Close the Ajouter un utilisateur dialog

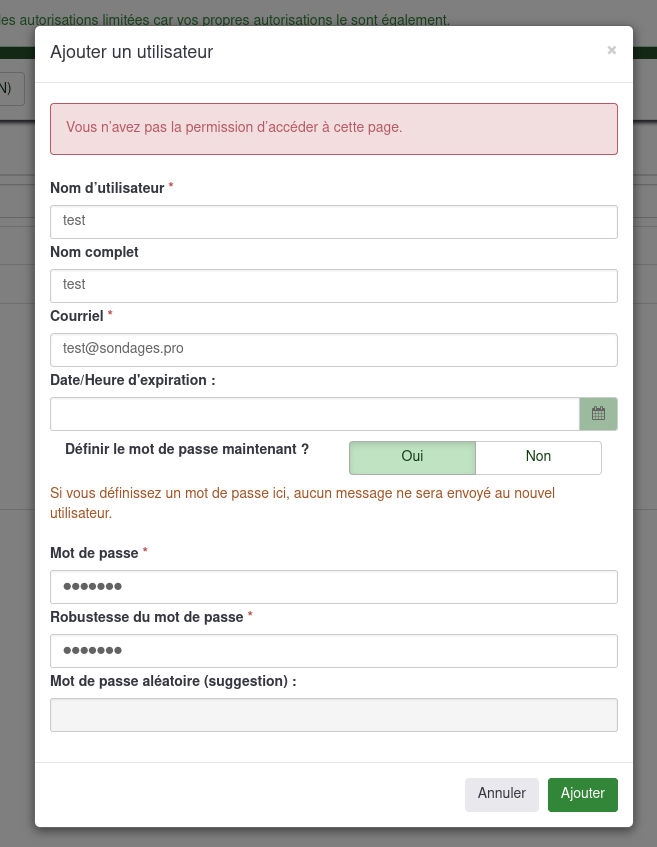coord(611,51)
